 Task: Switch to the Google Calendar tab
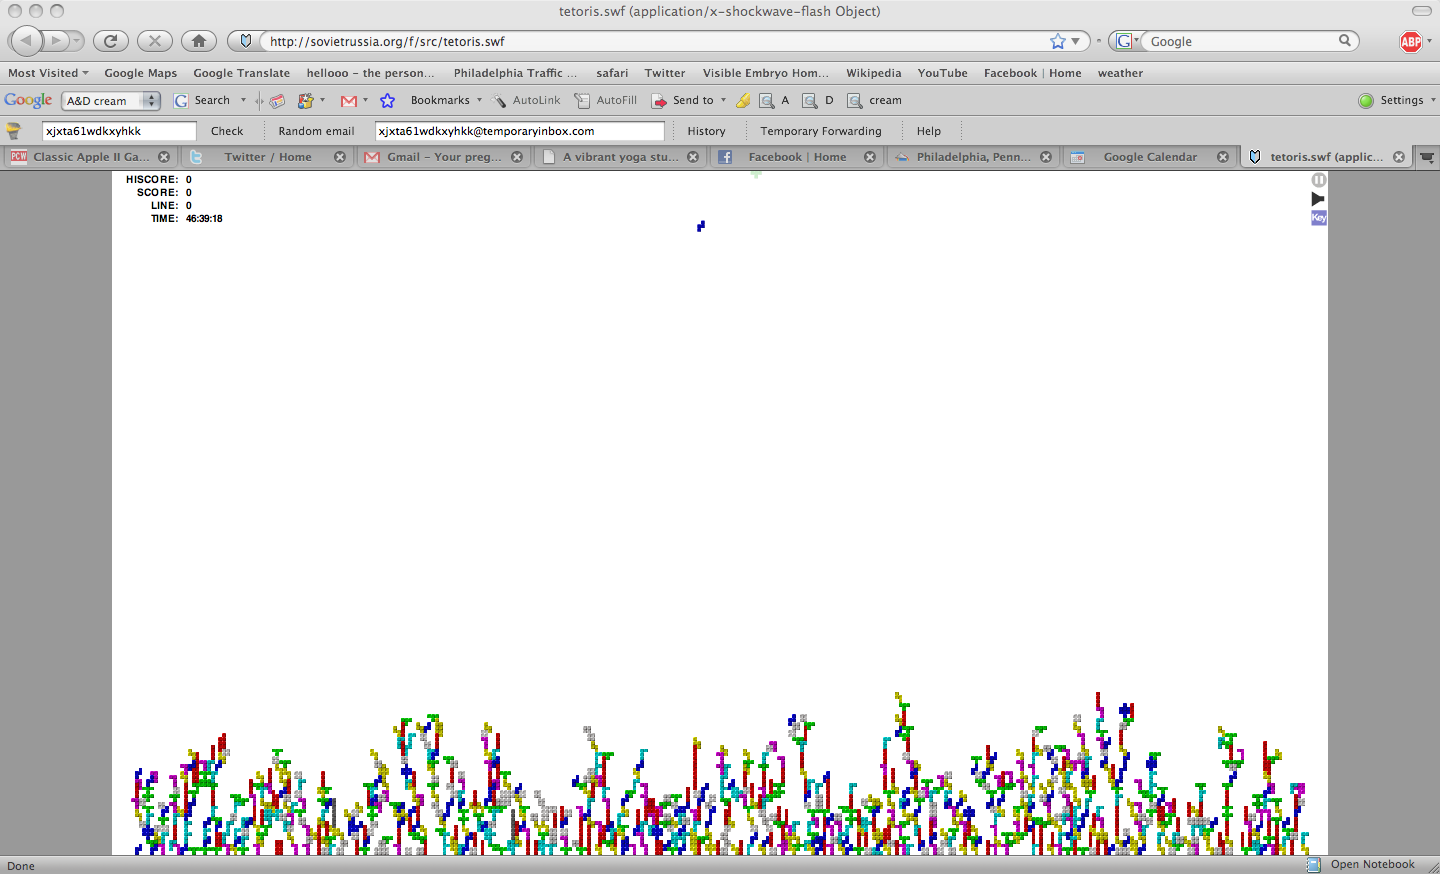[1149, 157]
